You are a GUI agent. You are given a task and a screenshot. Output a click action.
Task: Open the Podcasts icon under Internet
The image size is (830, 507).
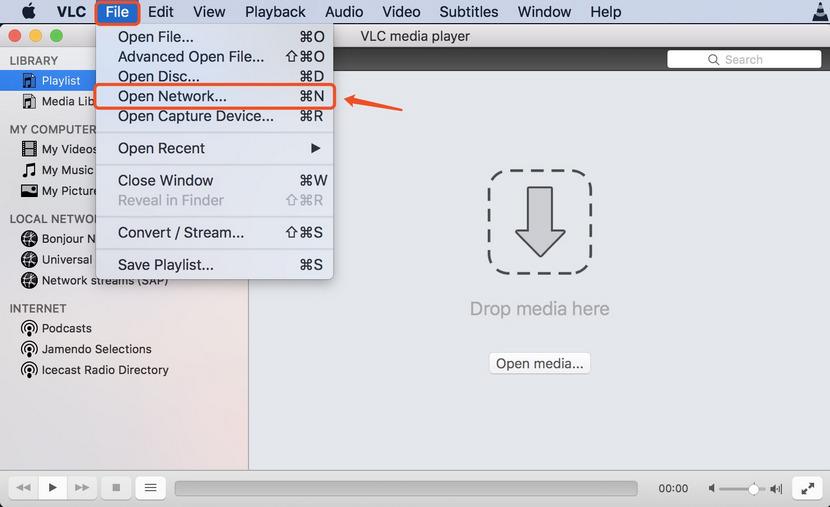click(29, 328)
